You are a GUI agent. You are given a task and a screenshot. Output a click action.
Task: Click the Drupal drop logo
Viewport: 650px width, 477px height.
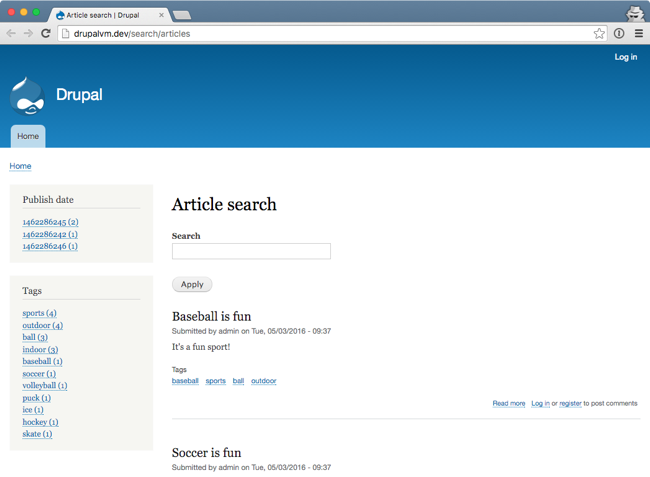click(27, 96)
